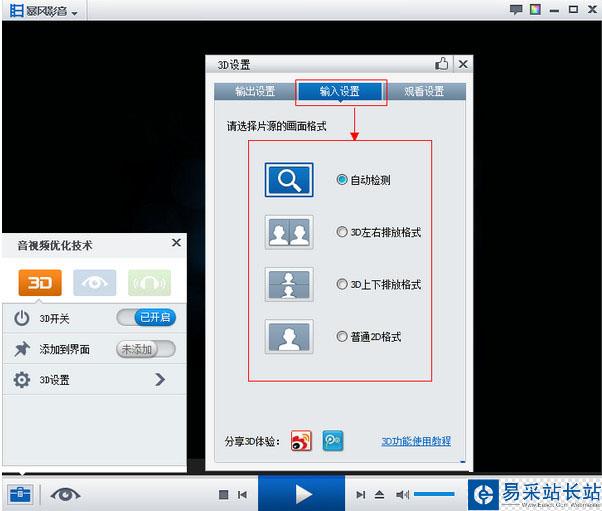Share 3D experience to Weibo
This screenshot has height=511, width=602.
(x=301, y=441)
